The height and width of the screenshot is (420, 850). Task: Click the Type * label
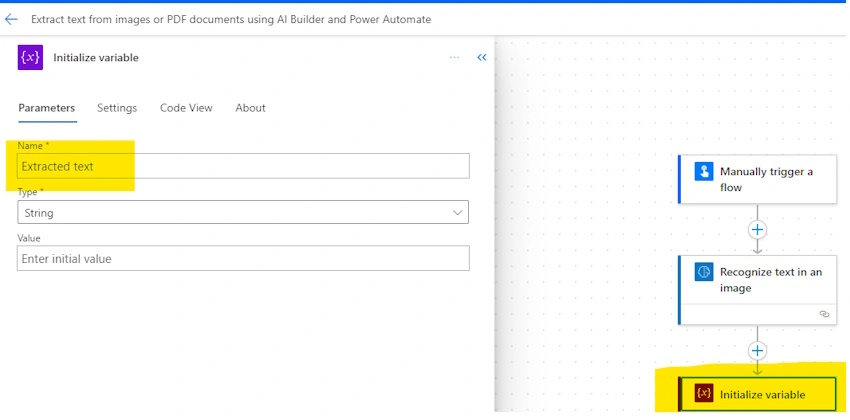pos(31,192)
